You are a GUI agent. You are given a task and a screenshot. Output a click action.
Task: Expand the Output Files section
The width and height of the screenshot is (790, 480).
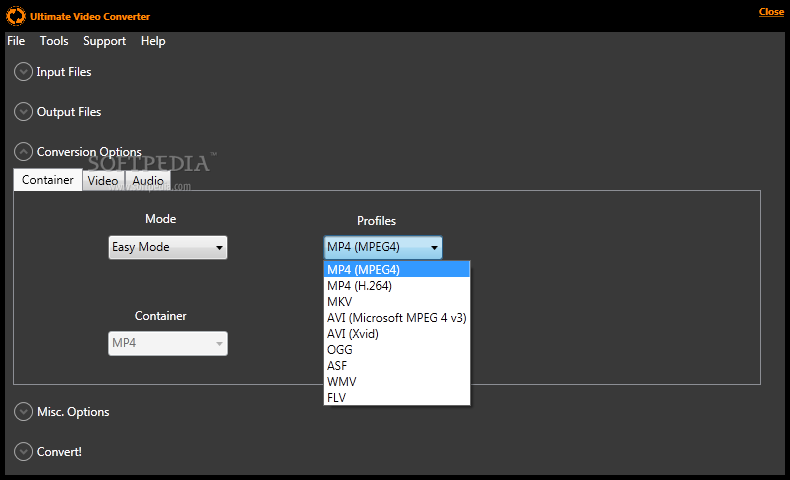23,111
